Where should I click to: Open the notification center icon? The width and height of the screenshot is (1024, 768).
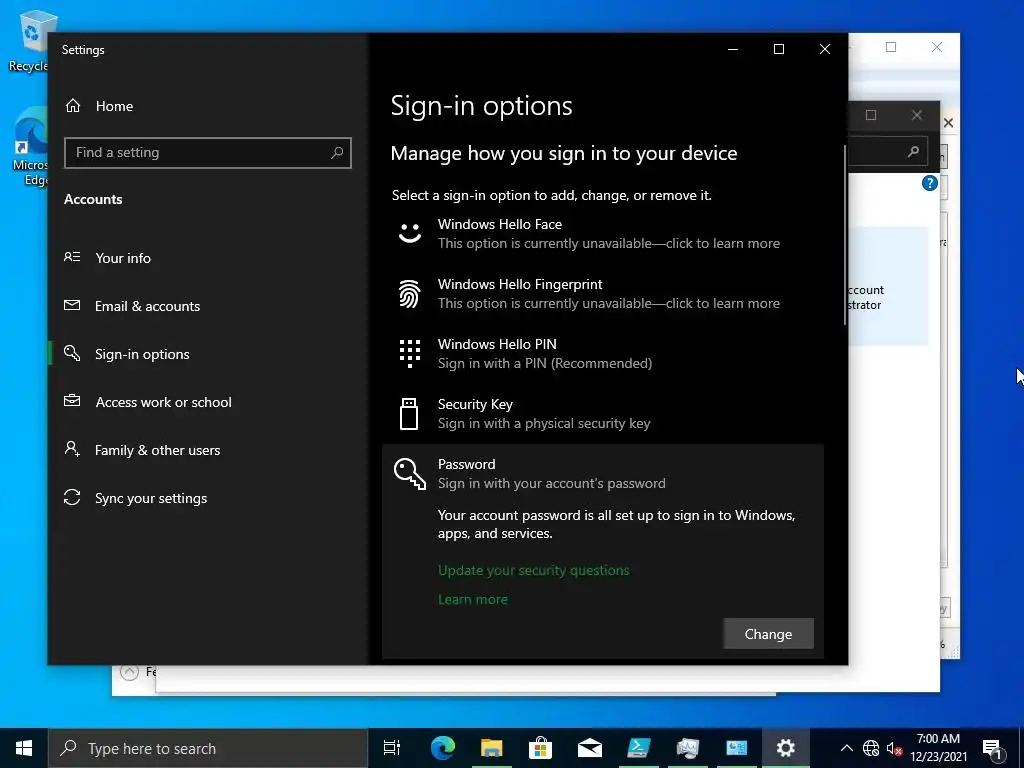[993, 748]
